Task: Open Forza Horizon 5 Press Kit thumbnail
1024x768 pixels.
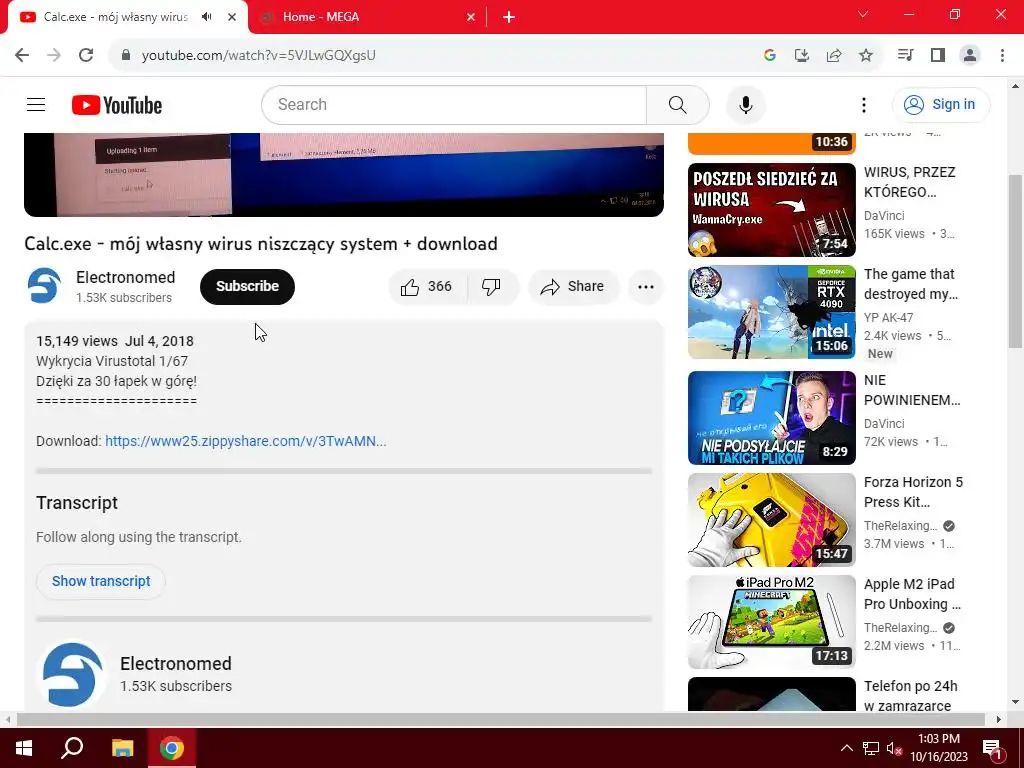Action: pos(771,520)
